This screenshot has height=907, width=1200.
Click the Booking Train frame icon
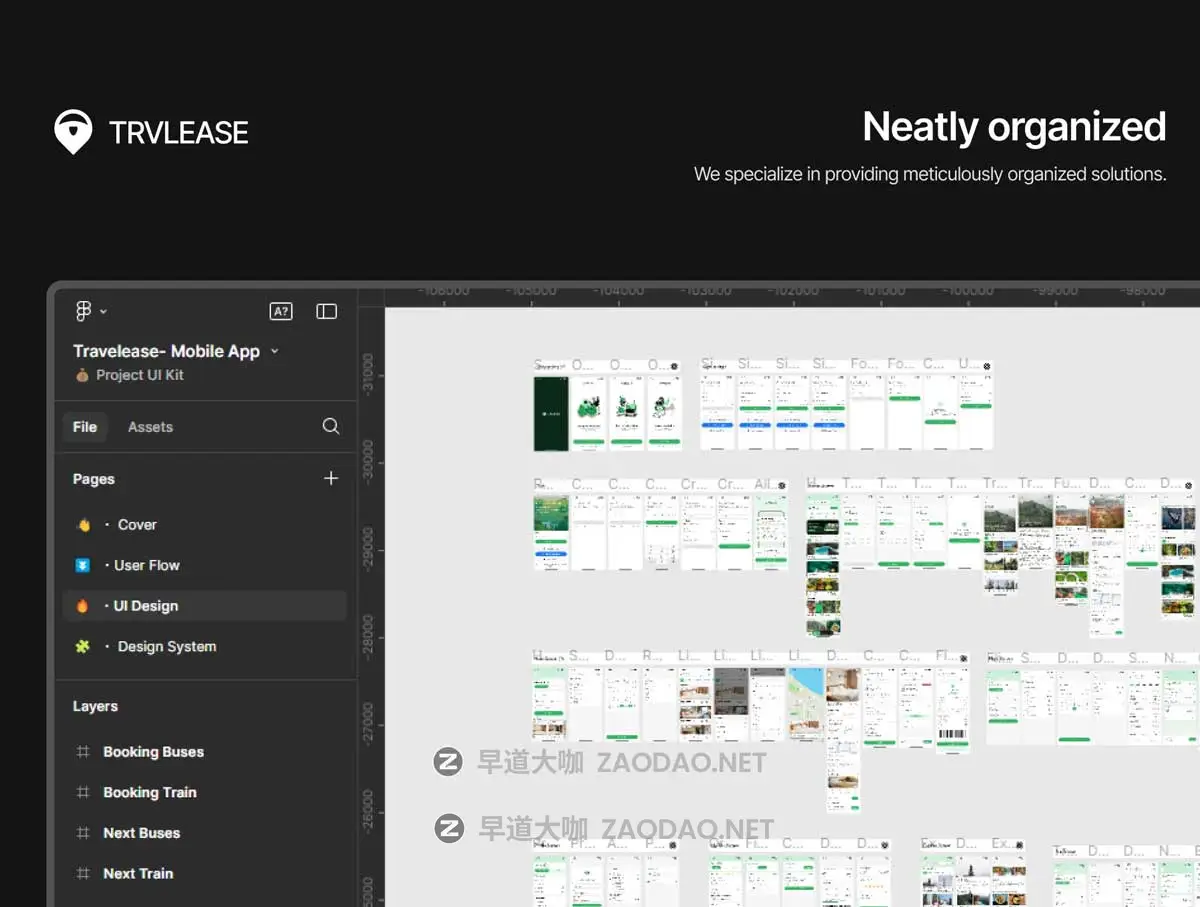[x=83, y=792]
